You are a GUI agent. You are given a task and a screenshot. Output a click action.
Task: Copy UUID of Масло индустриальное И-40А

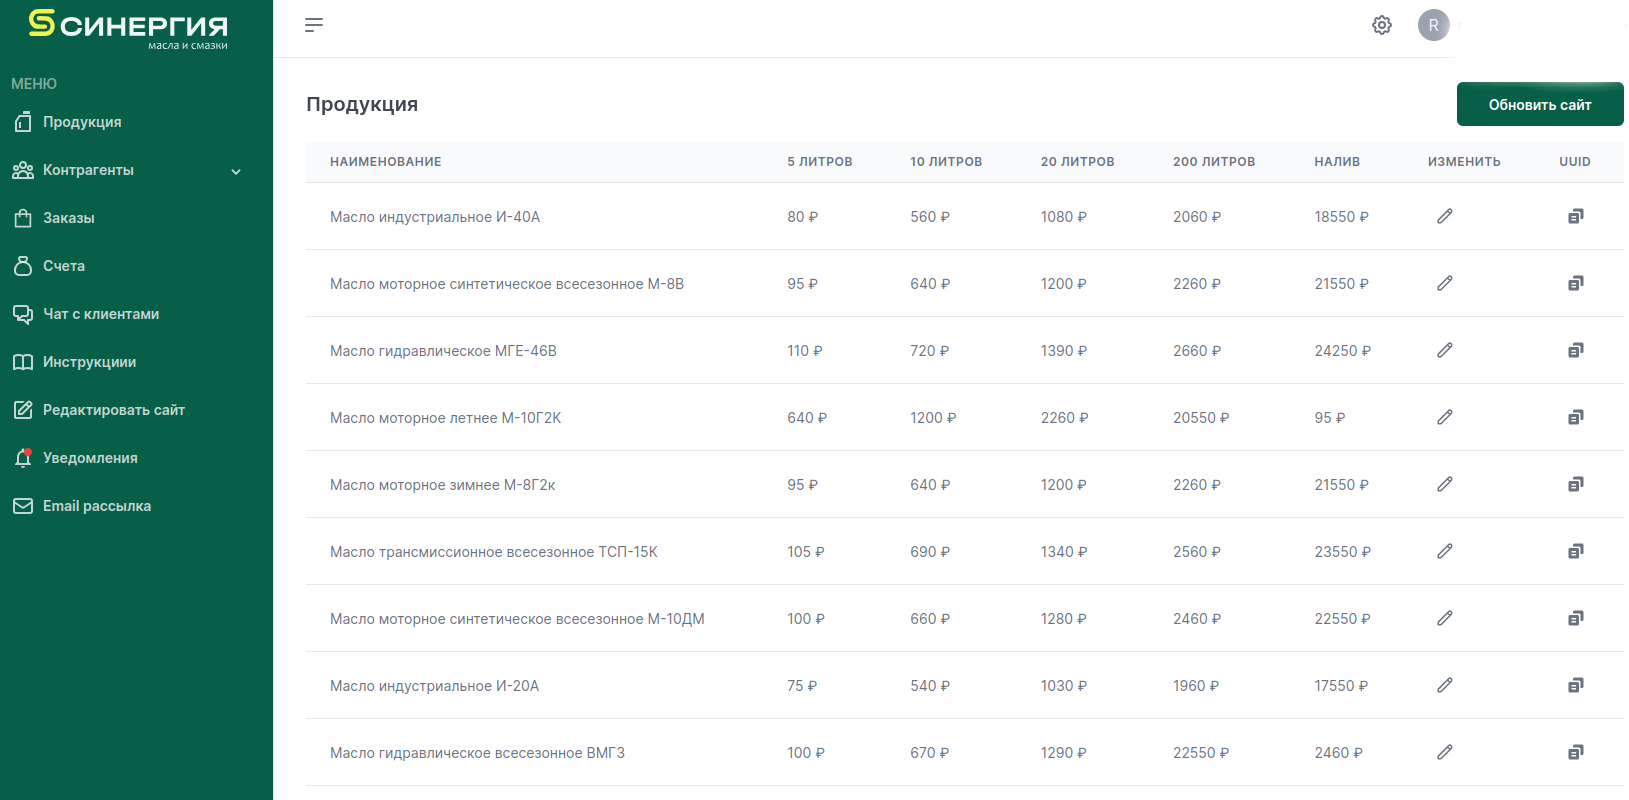click(x=1576, y=216)
